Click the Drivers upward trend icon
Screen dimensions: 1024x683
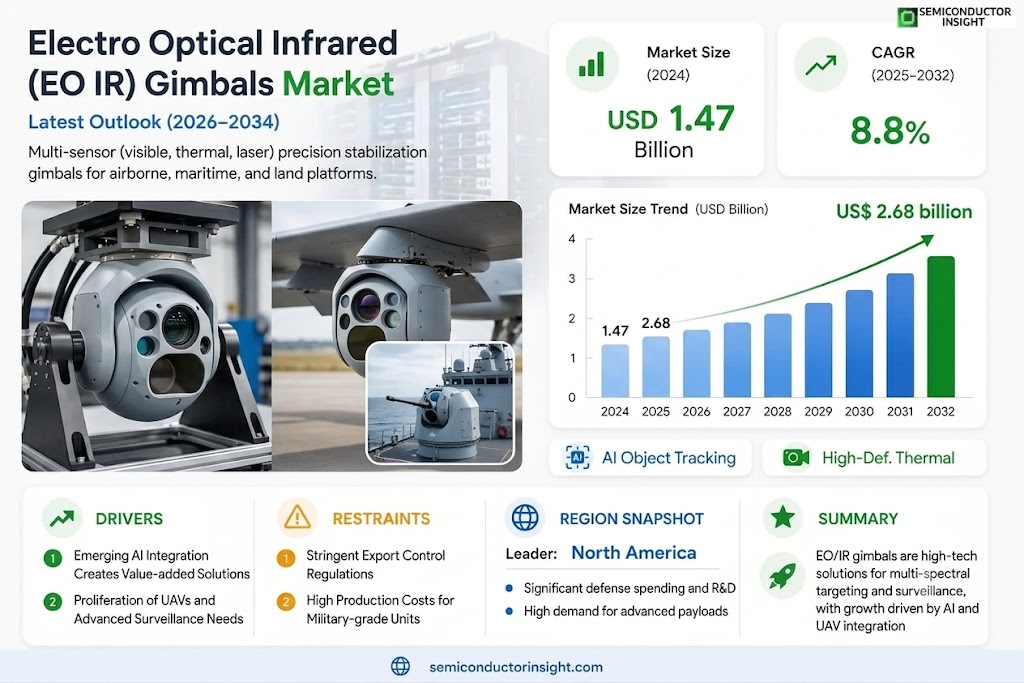[x=62, y=518]
